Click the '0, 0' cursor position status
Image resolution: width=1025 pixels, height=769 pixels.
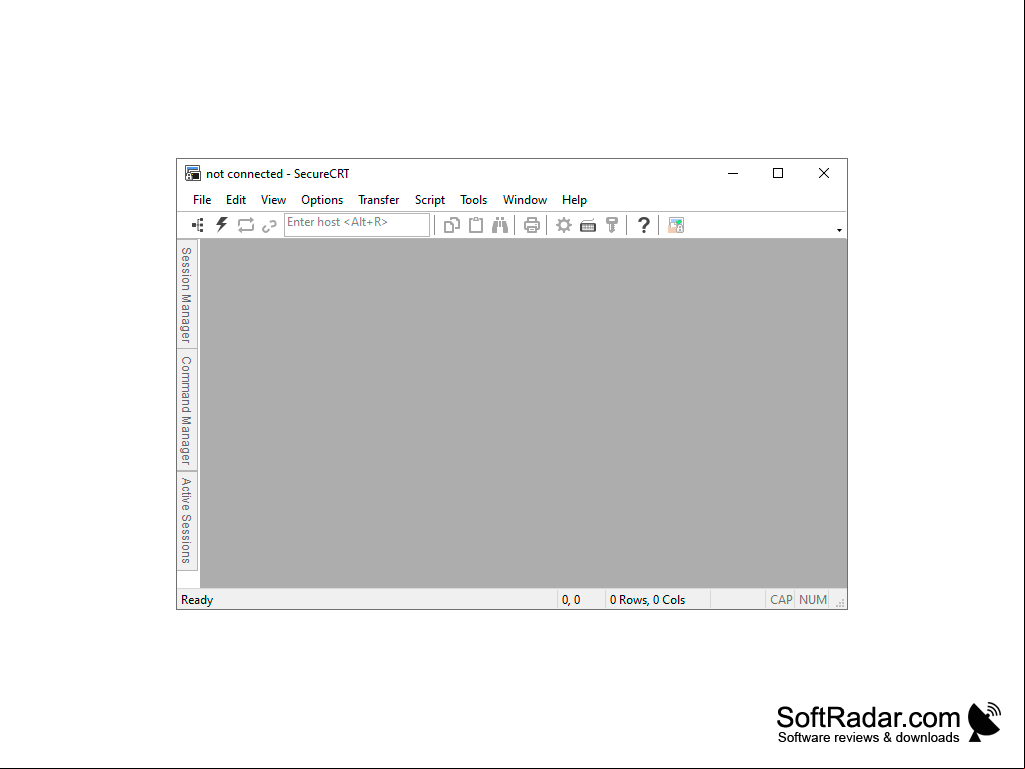point(571,600)
